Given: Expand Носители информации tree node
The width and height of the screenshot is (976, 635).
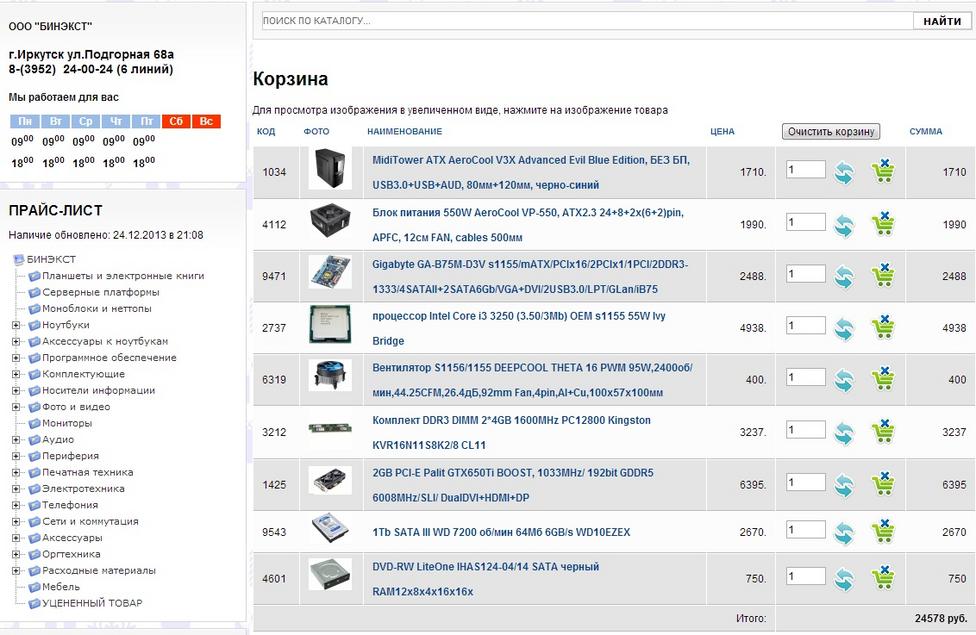Looking at the screenshot, I should click(16, 390).
